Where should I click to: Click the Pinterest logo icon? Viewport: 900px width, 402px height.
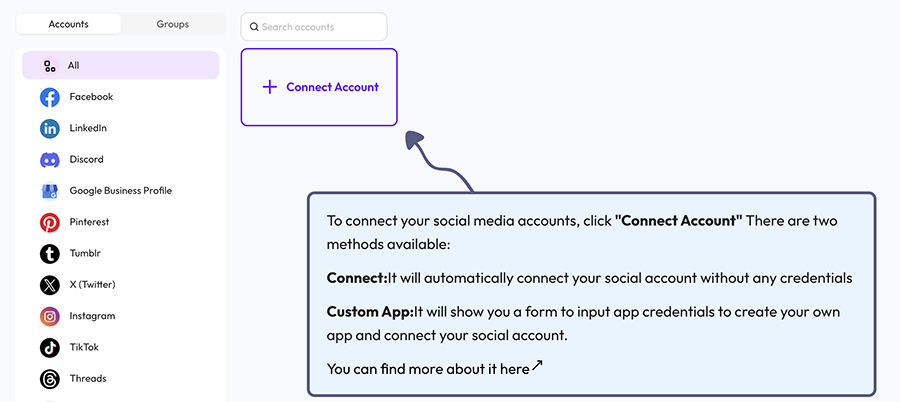(x=50, y=222)
